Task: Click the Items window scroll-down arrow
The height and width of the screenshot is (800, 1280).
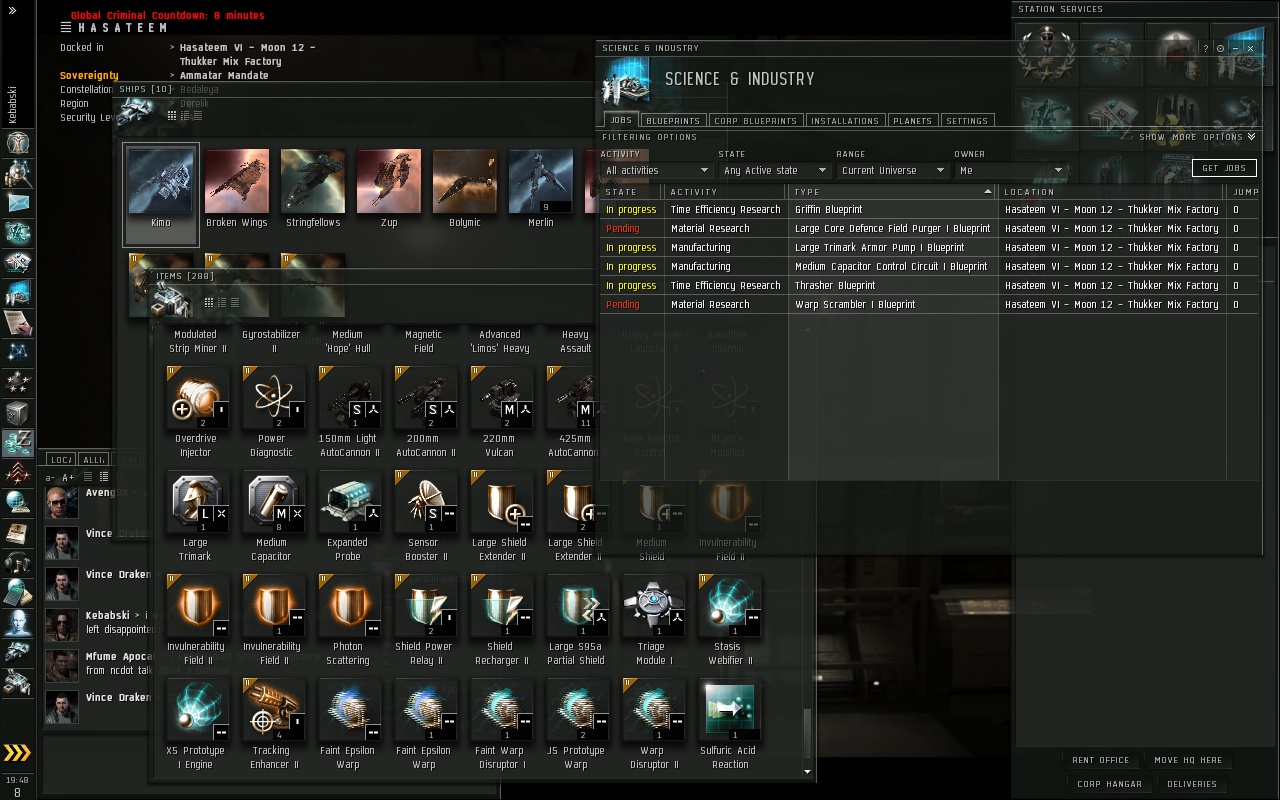Action: click(x=808, y=772)
